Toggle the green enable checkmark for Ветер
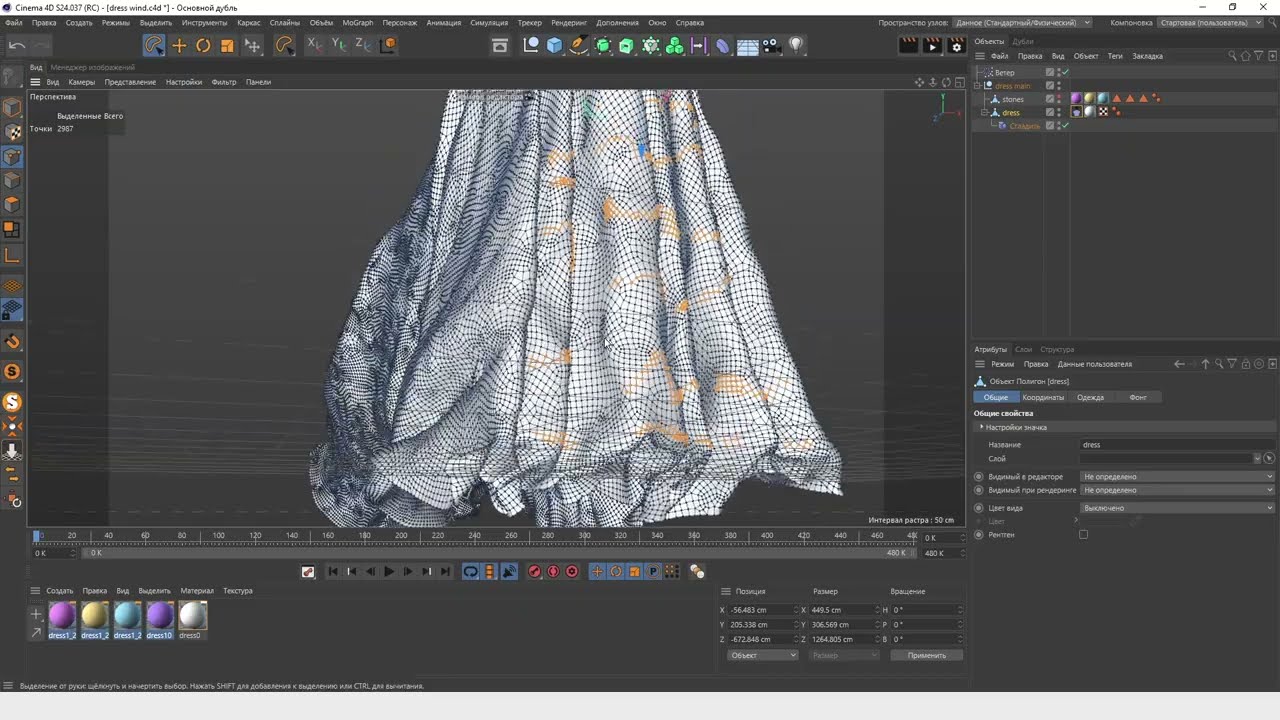Viewport: 1280px width, 720px height. click(x=1065, y=73)
